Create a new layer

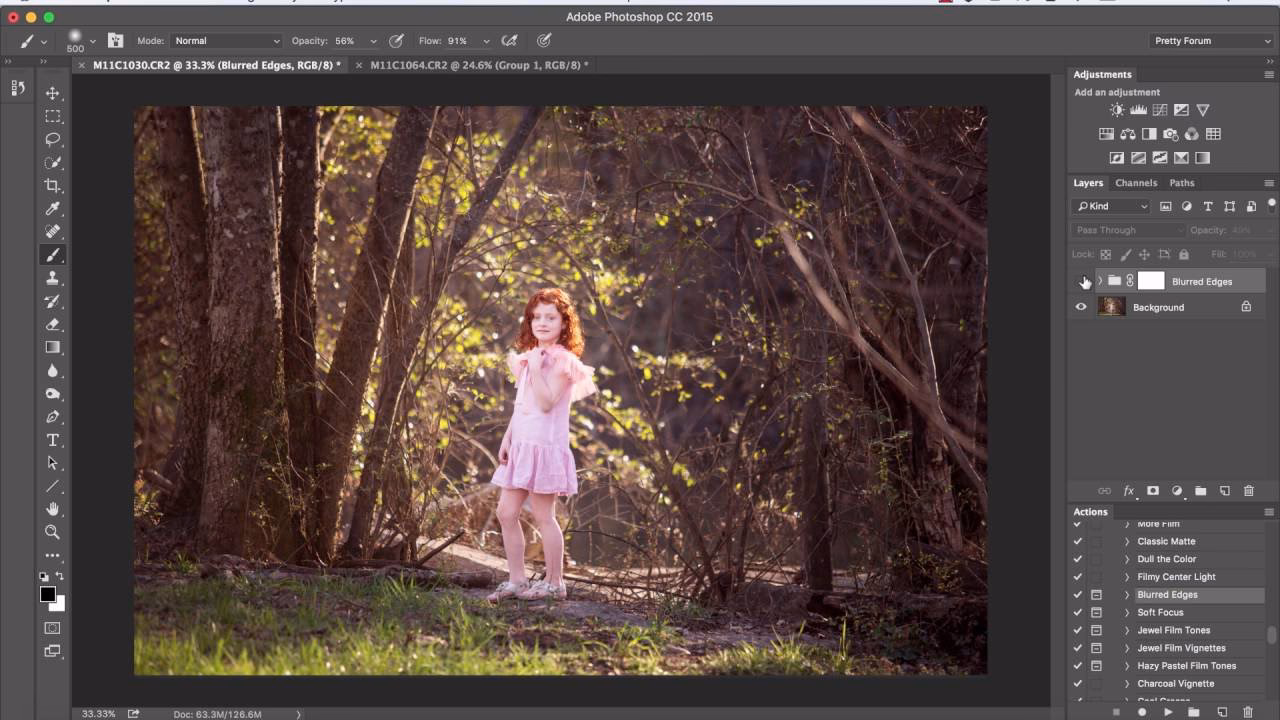point(1224,491)
